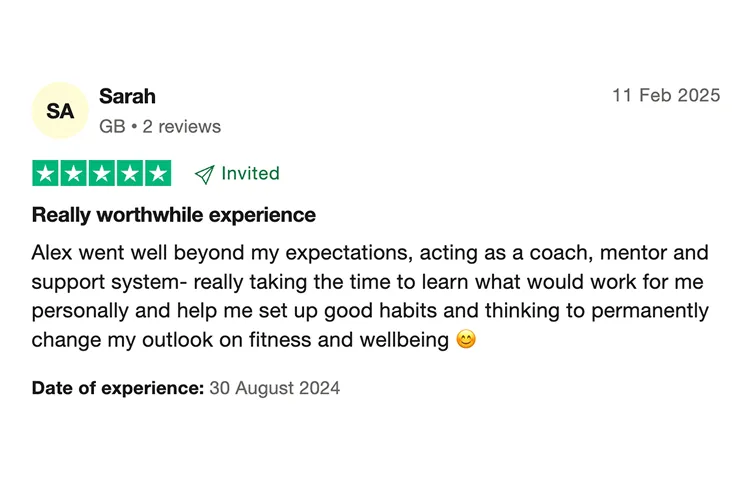Click the GB country label
Image resolution: width=750 pixels, height=480 pixels.
[x=112, y=127]
